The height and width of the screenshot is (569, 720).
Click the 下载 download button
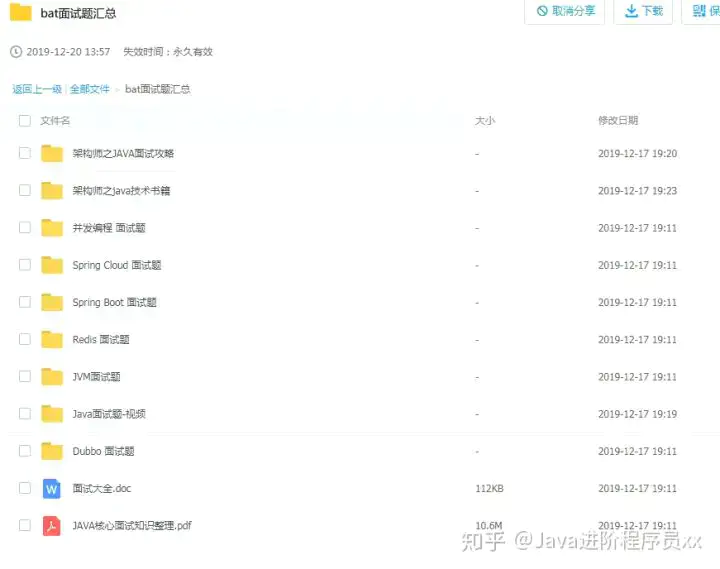[x=643, y=11]
